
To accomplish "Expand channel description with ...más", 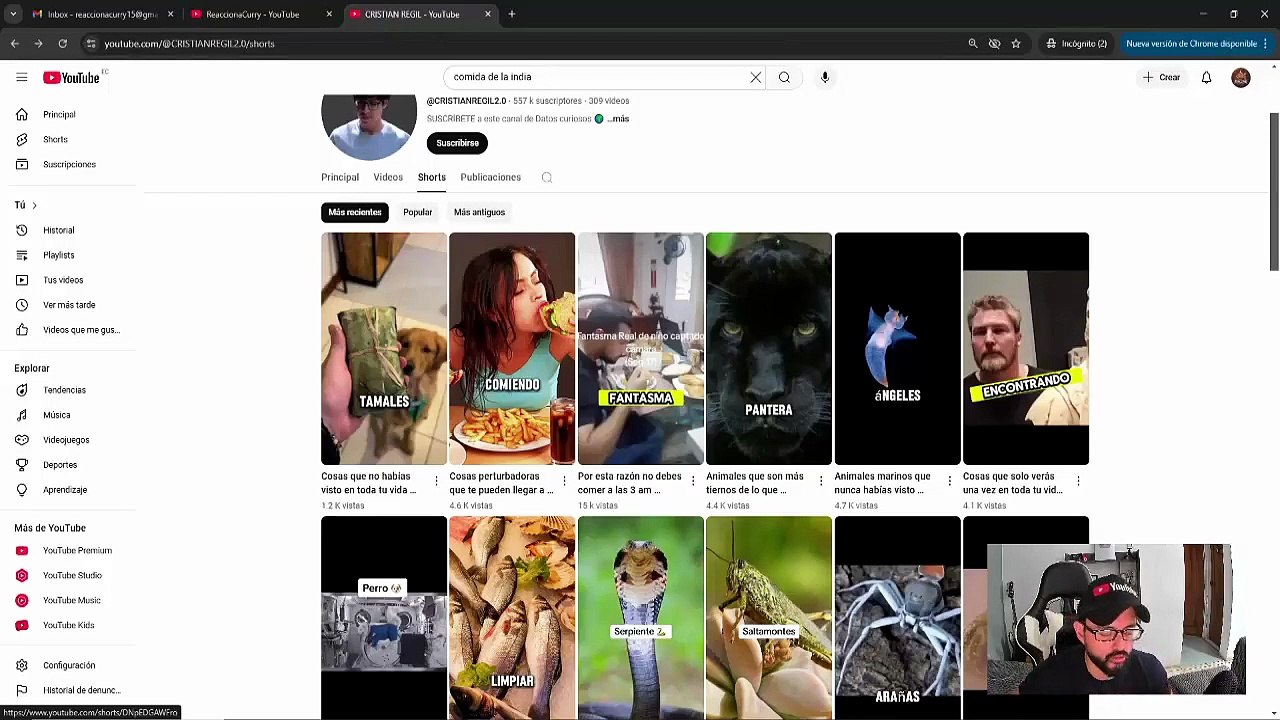I will click(x=618, y=119).
